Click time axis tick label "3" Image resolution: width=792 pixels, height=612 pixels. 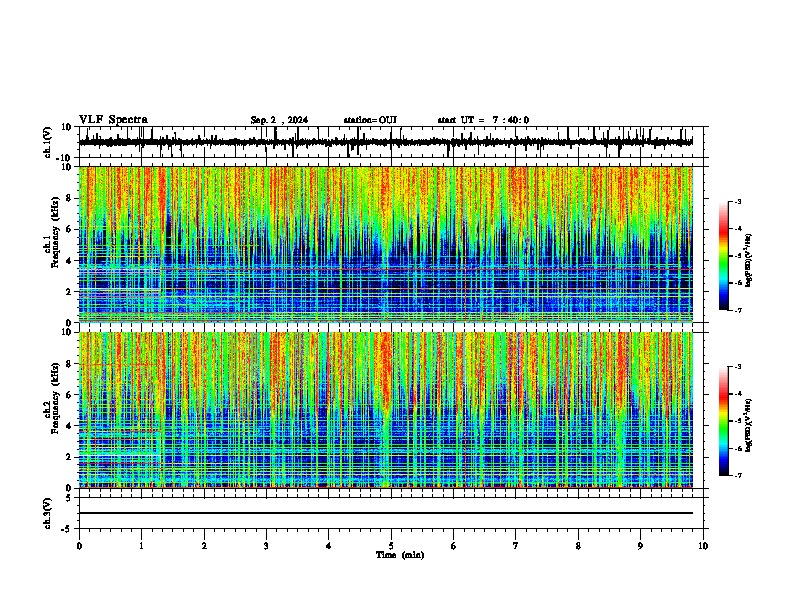[x=266, y=546]
